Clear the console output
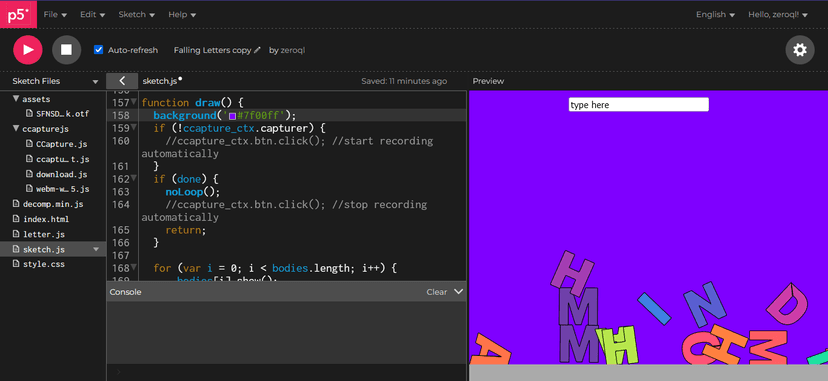 (437, 292)
